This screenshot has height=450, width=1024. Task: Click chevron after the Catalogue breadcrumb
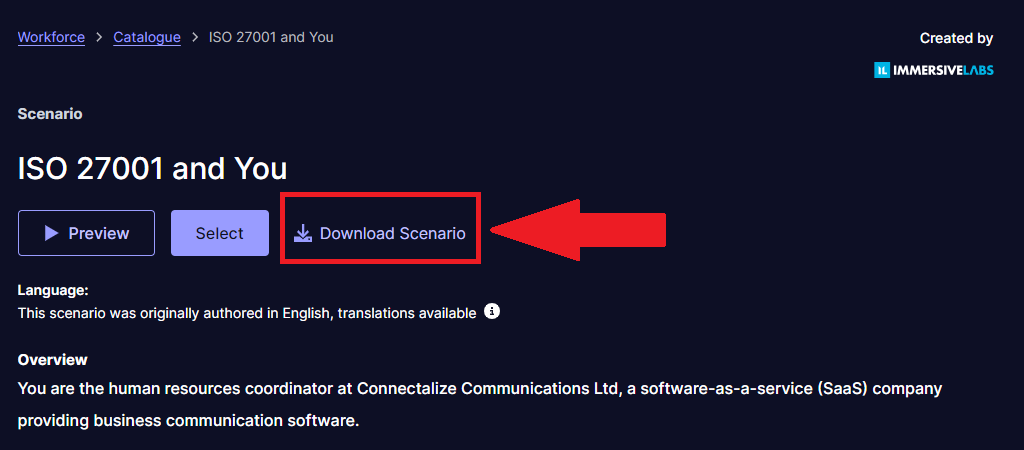pos(195,38)
